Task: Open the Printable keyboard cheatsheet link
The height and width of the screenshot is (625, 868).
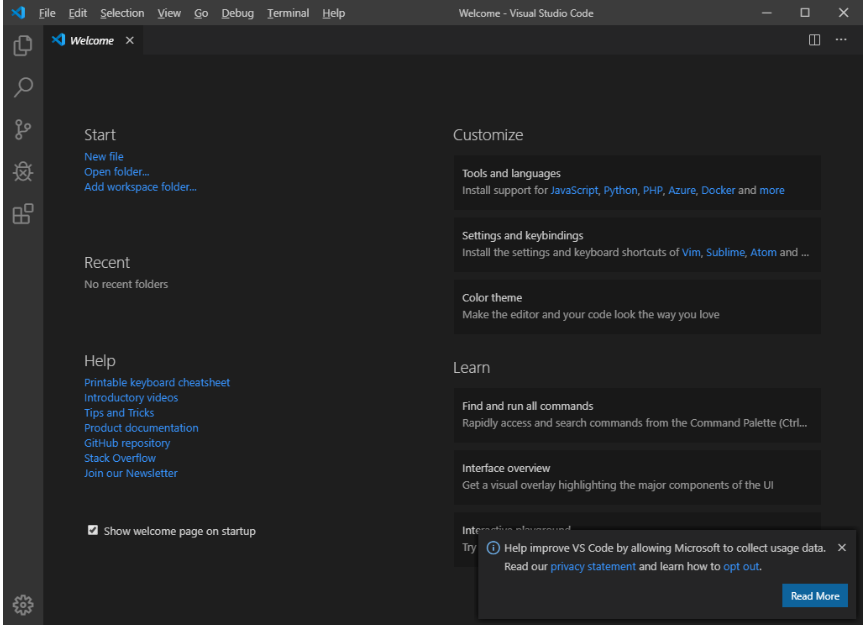Action: 157,383
